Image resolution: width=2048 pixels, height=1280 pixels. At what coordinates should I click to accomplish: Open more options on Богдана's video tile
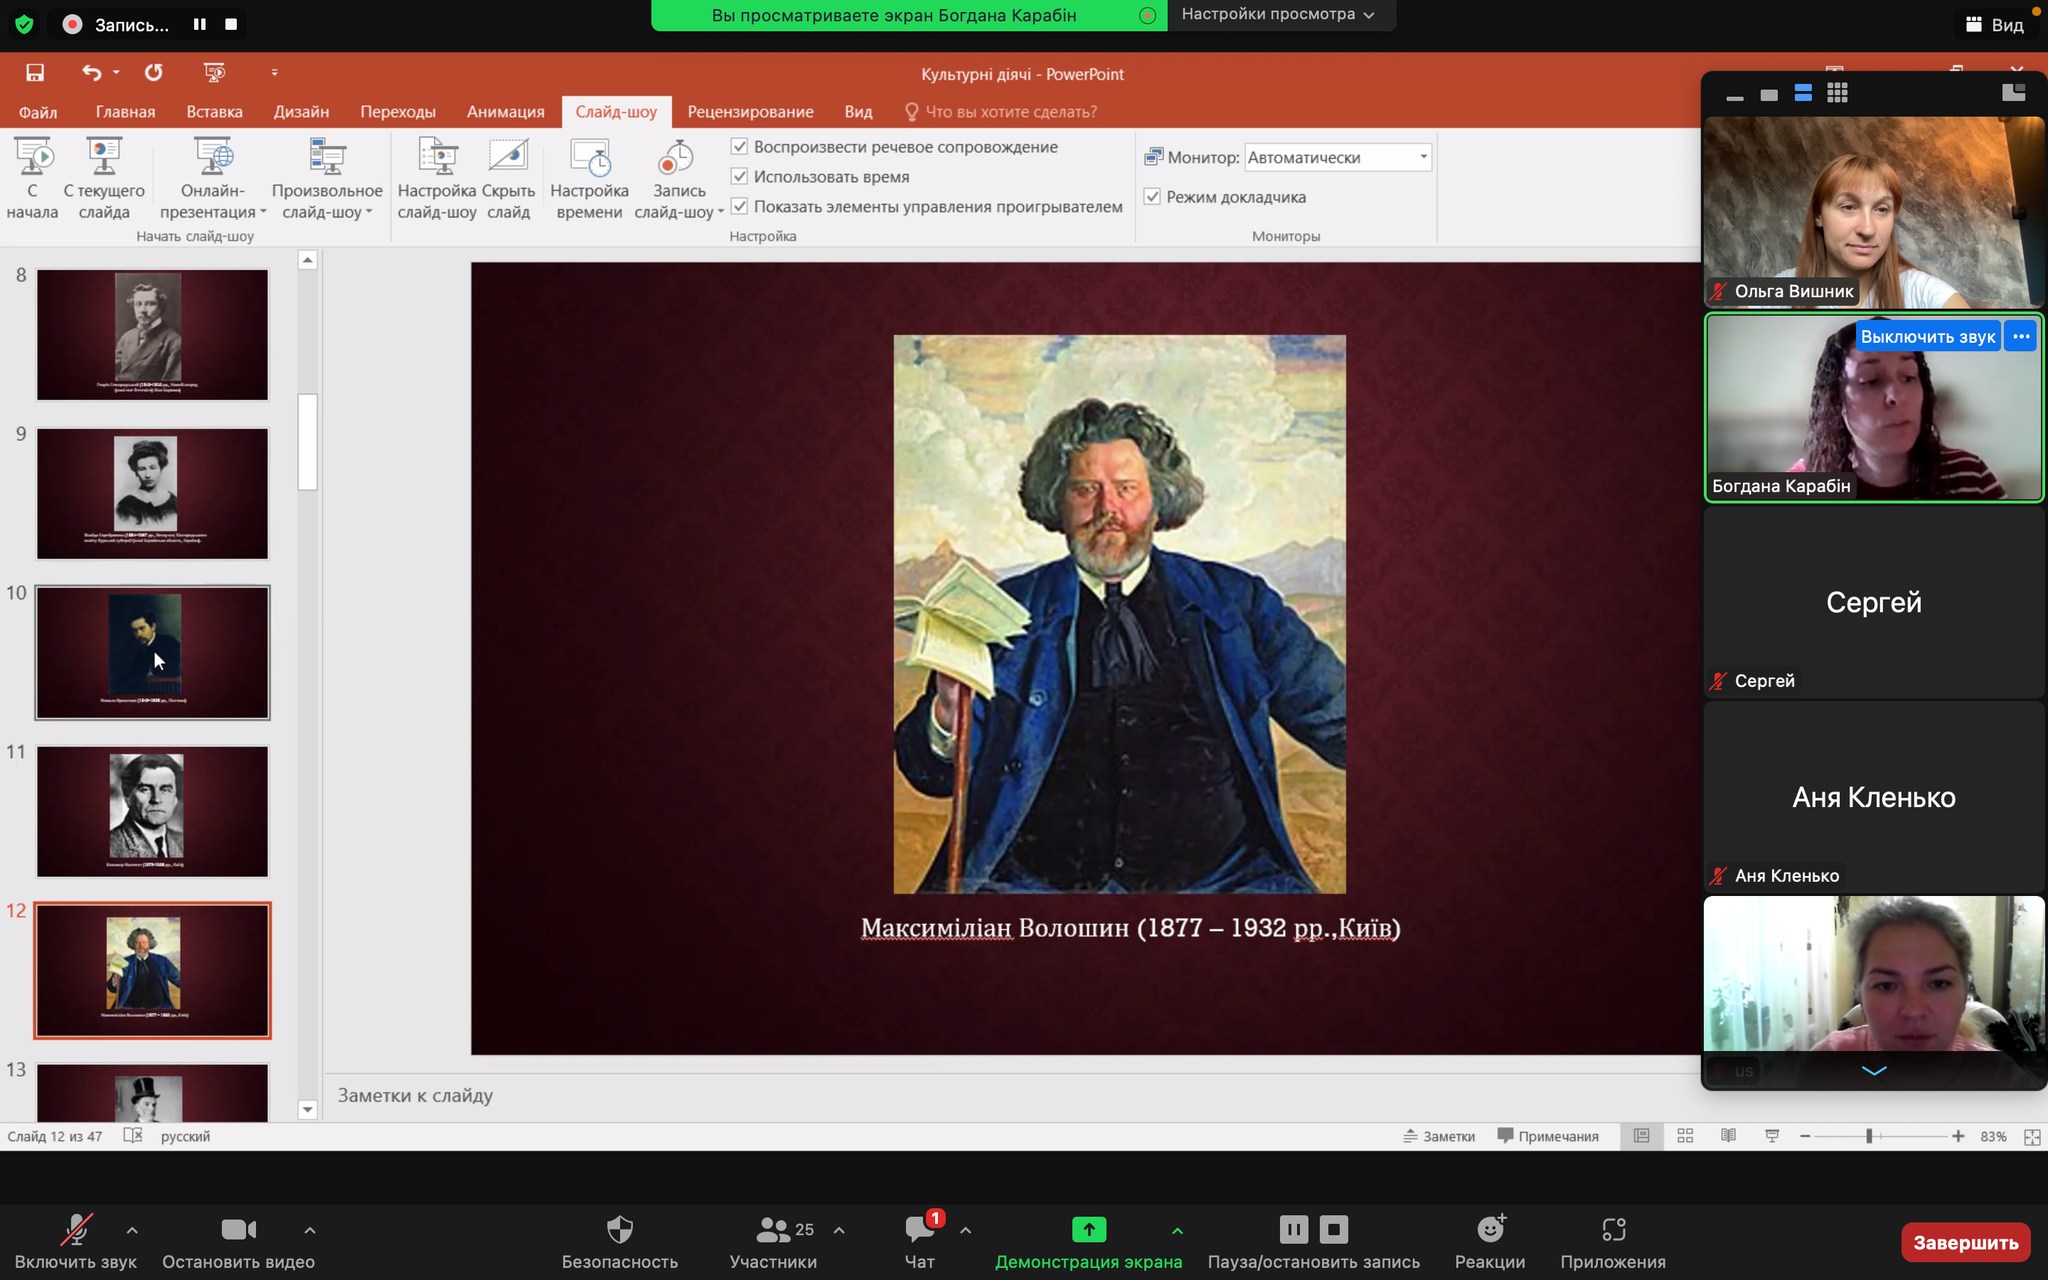[2021, 337]
